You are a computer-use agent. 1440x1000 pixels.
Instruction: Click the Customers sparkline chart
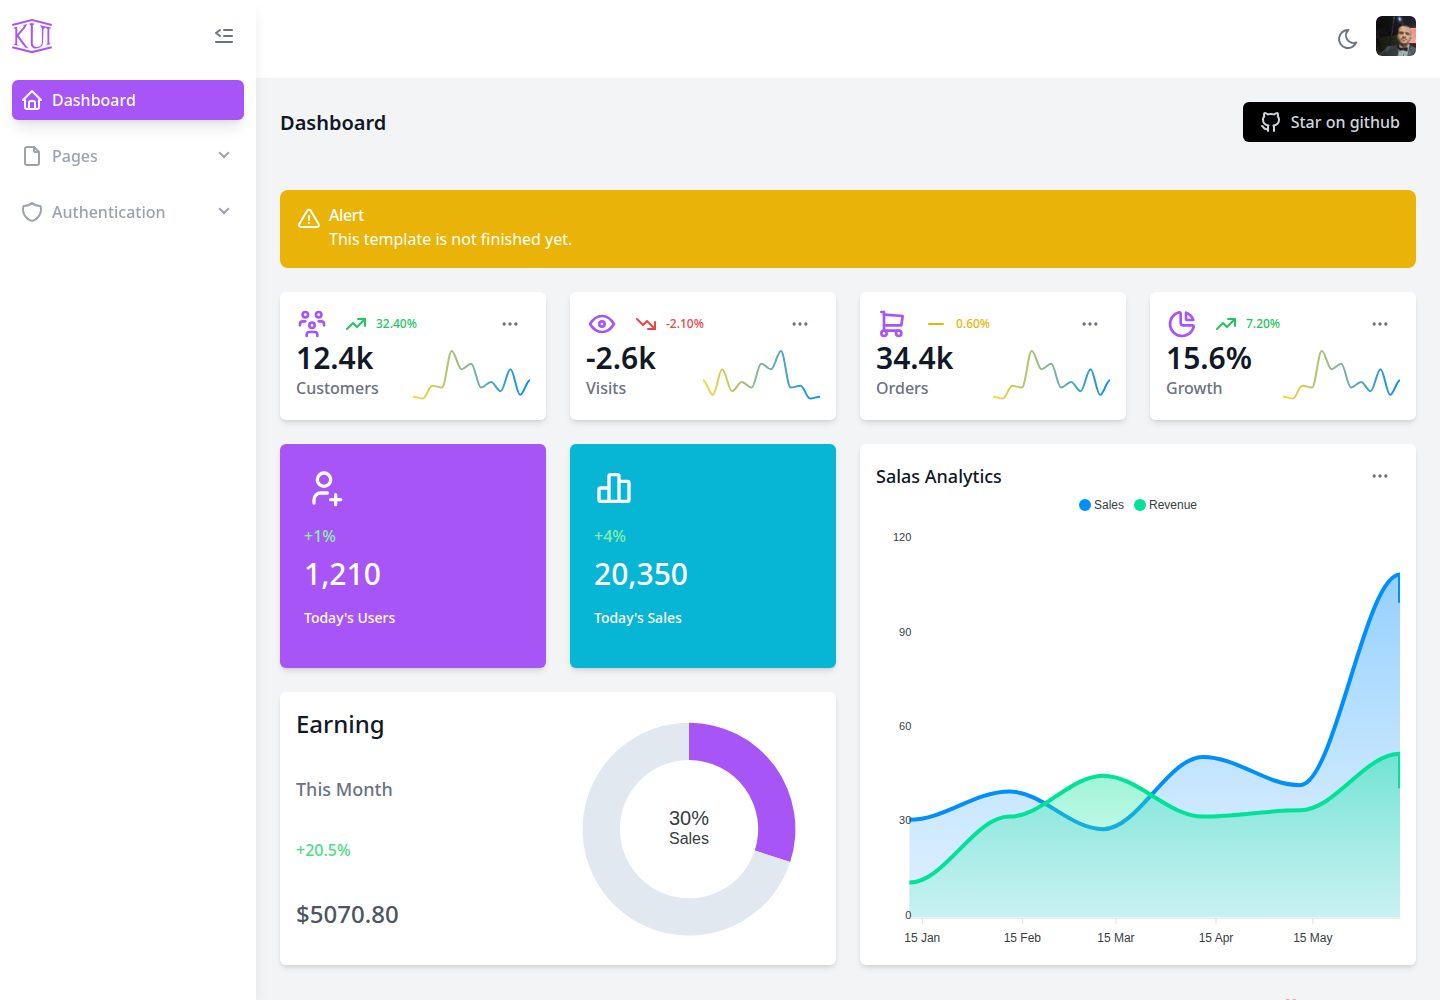[x=471, y=374]
